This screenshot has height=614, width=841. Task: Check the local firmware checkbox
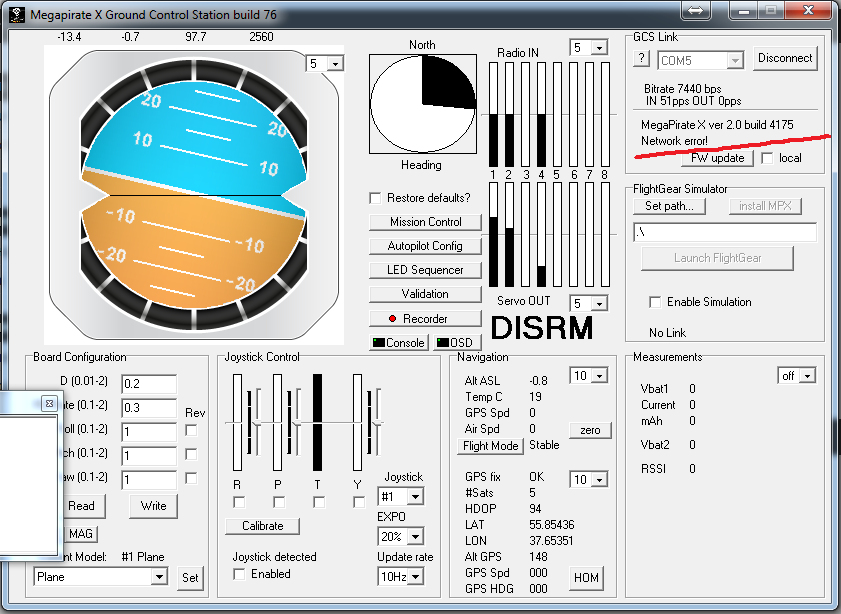click(767, 158)
